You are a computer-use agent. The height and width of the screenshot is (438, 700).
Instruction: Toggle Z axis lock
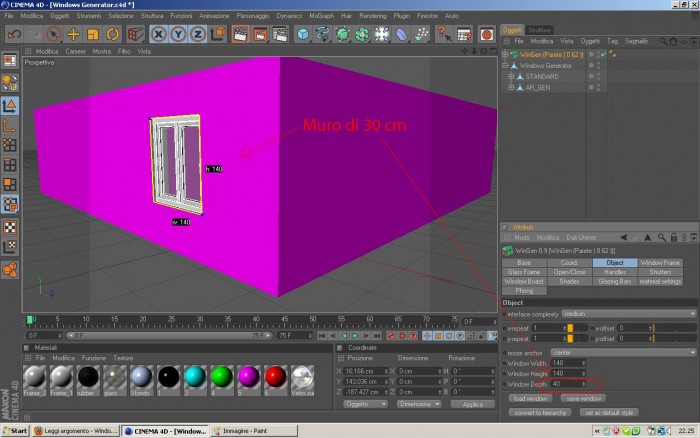198,34
